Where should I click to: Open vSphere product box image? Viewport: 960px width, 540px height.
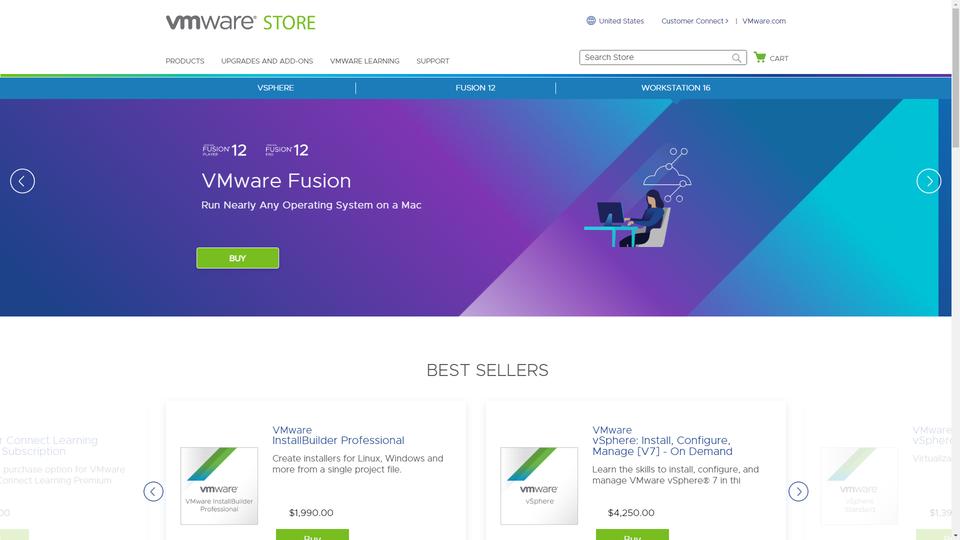[539, 486]
